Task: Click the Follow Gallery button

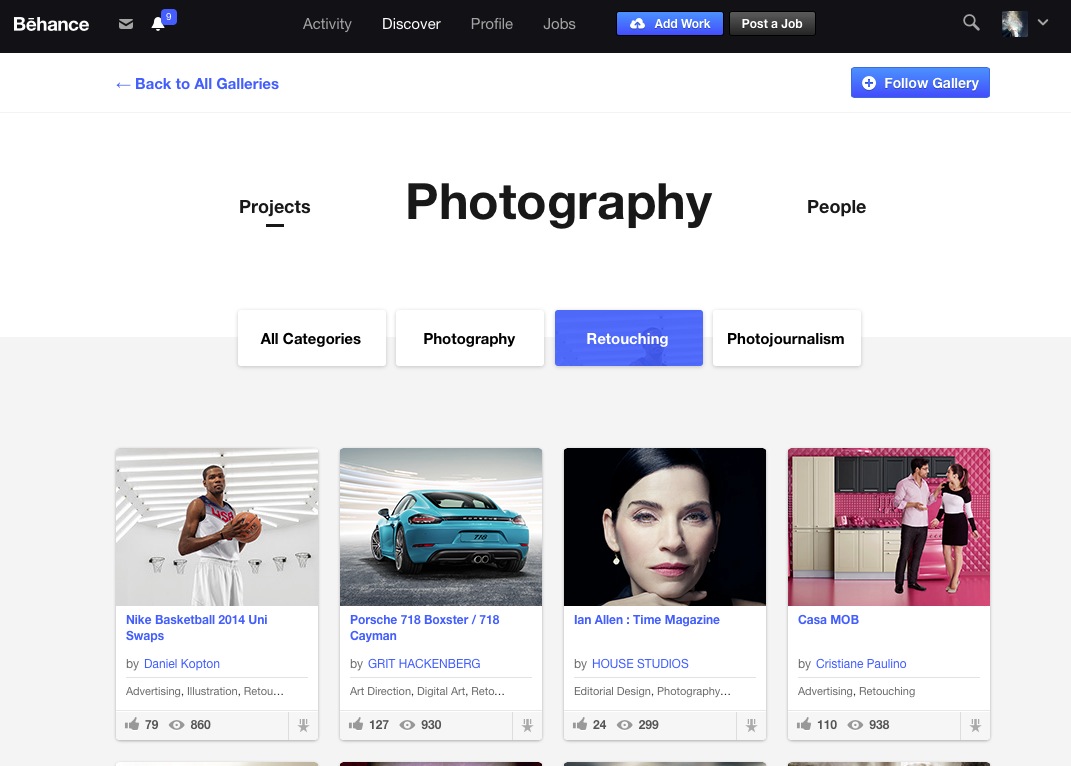Action: (920, 83)
